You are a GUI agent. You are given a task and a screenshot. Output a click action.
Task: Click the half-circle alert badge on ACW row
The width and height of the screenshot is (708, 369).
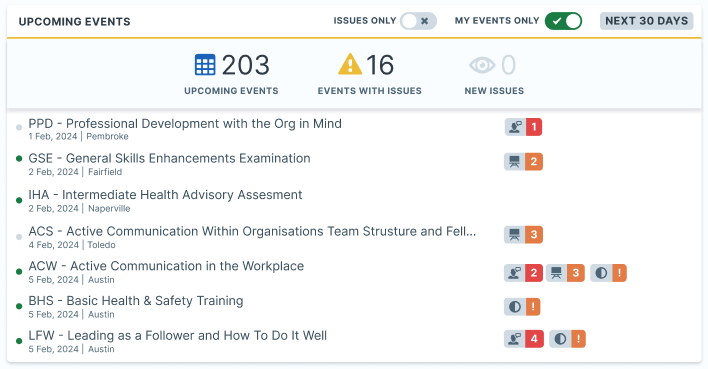pos(608,273)
